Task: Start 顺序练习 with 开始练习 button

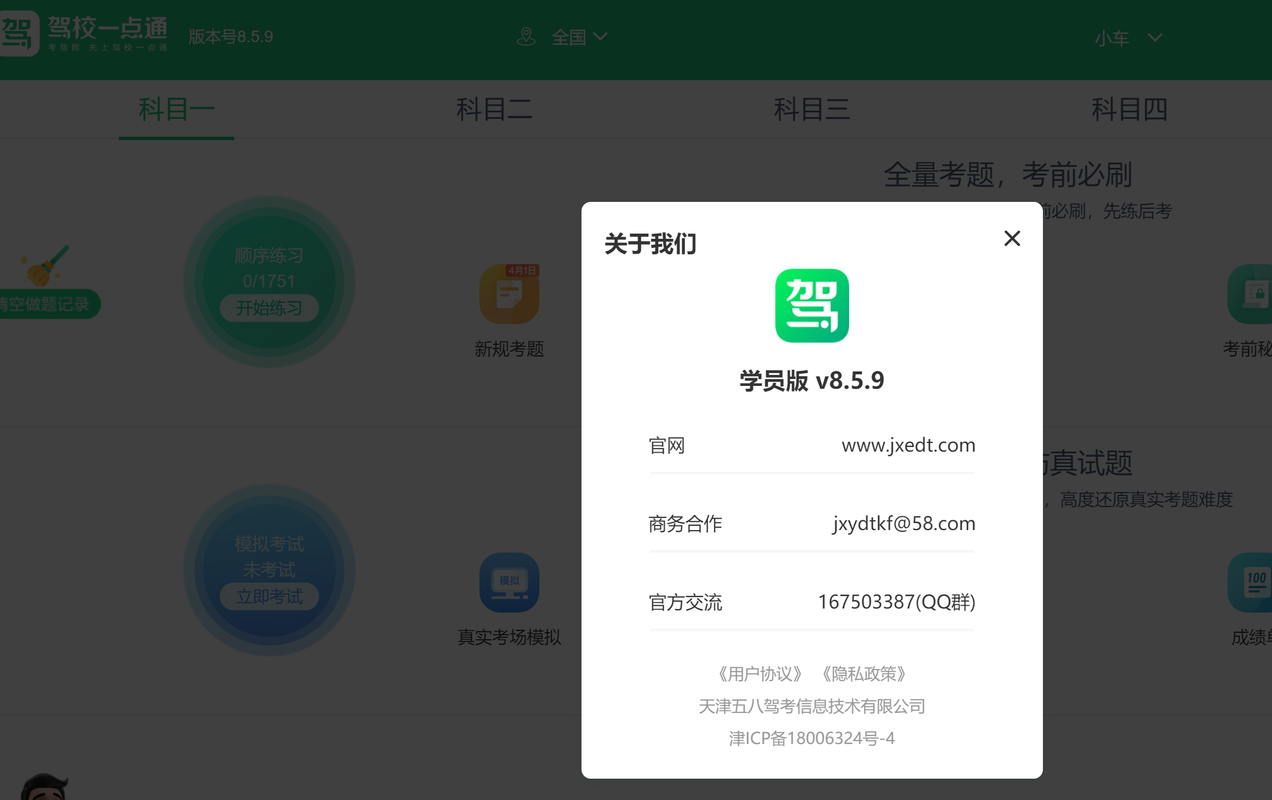Action: [x=269, y=308]
